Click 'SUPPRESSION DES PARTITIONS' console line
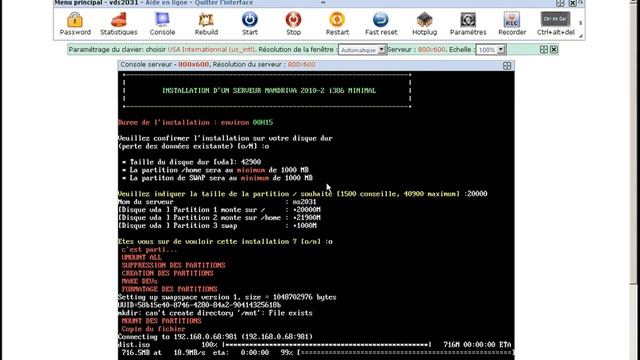 pyautogui.click(x=173, y=265)
